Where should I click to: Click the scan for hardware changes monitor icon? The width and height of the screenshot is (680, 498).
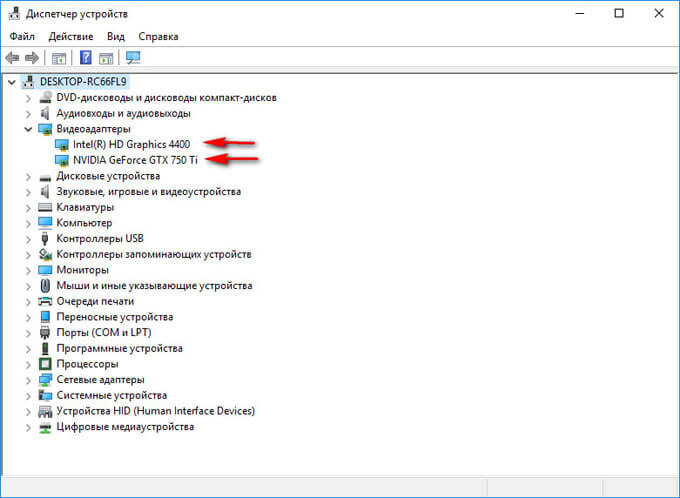click(133, 58)
